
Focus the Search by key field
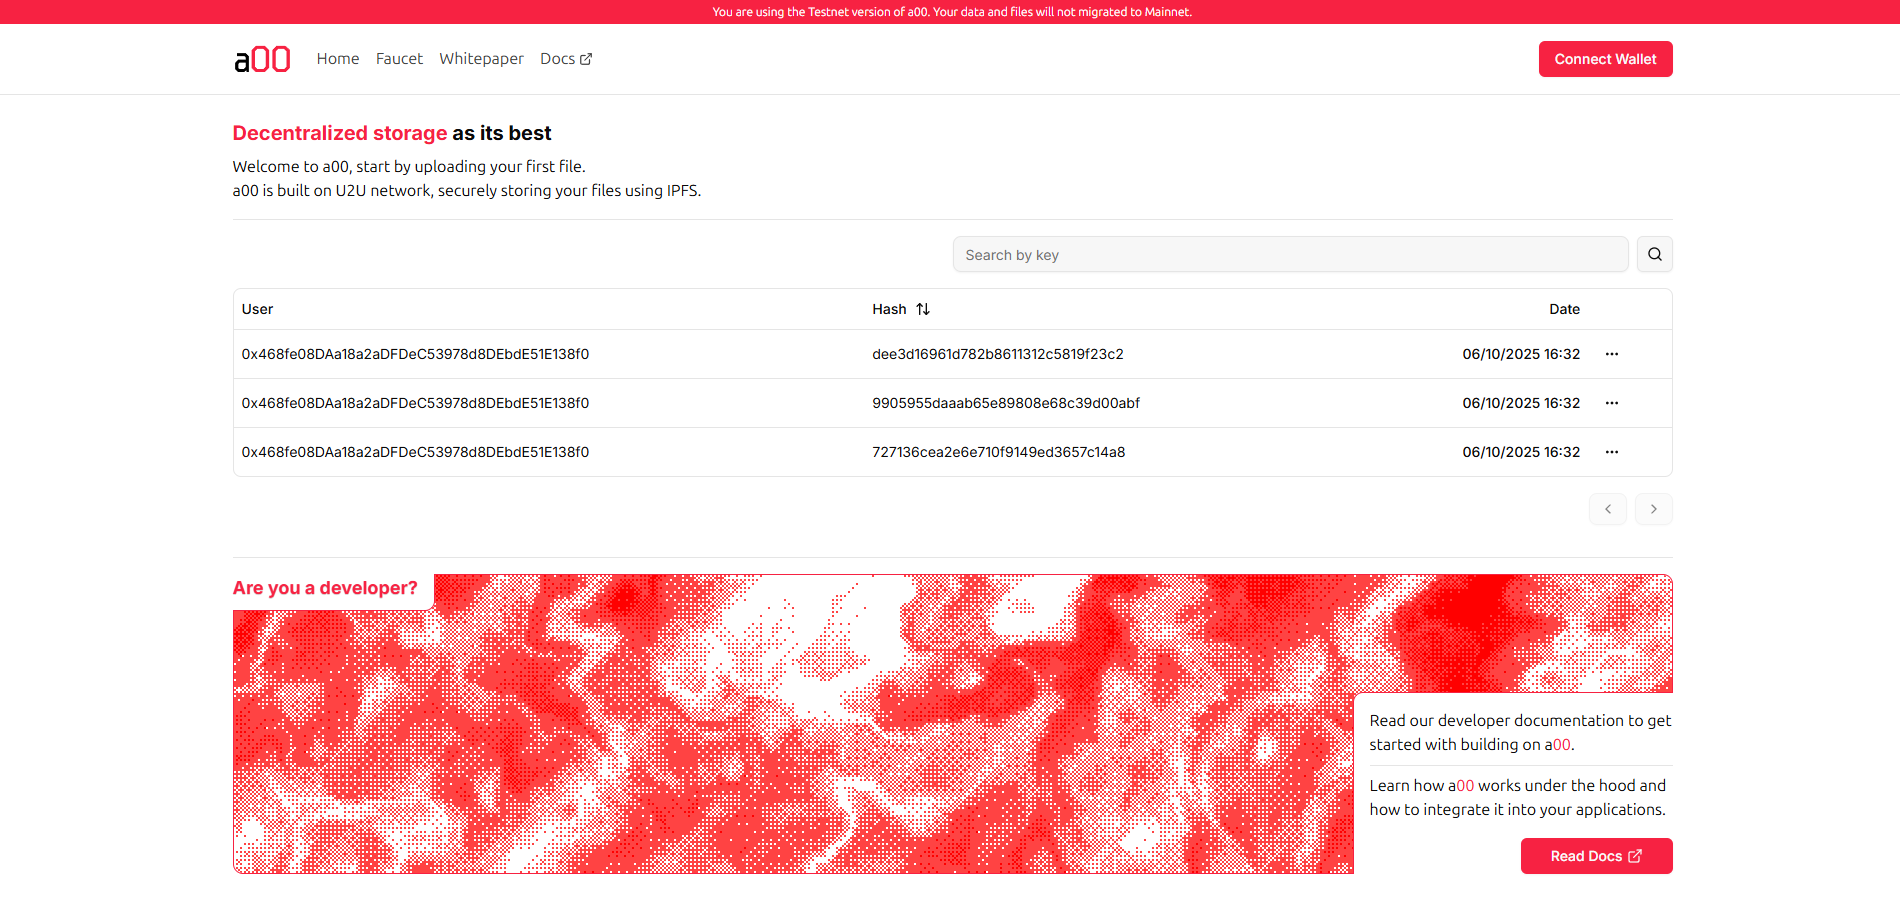[x=1290, y=255]
